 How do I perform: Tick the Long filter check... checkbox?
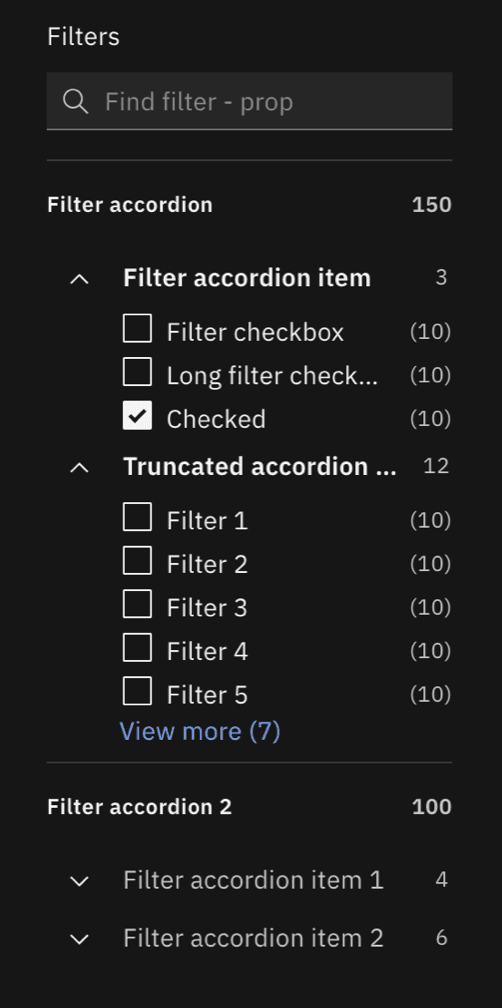[138, 372]
